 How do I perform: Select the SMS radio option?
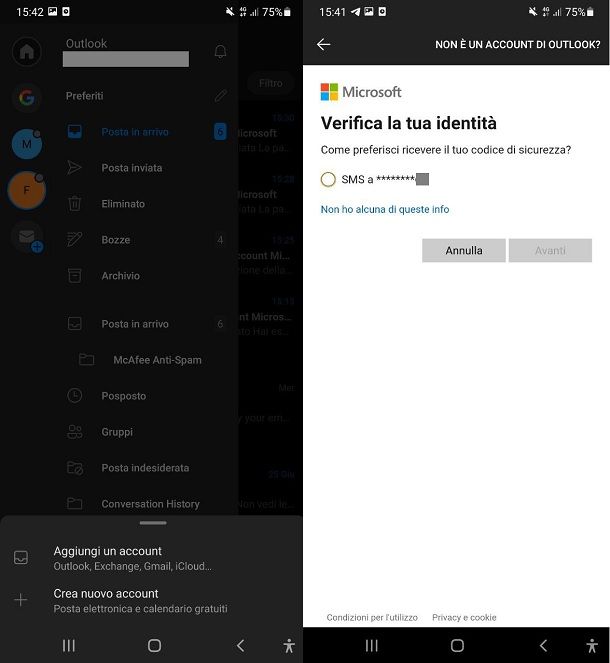pos(328,179)
